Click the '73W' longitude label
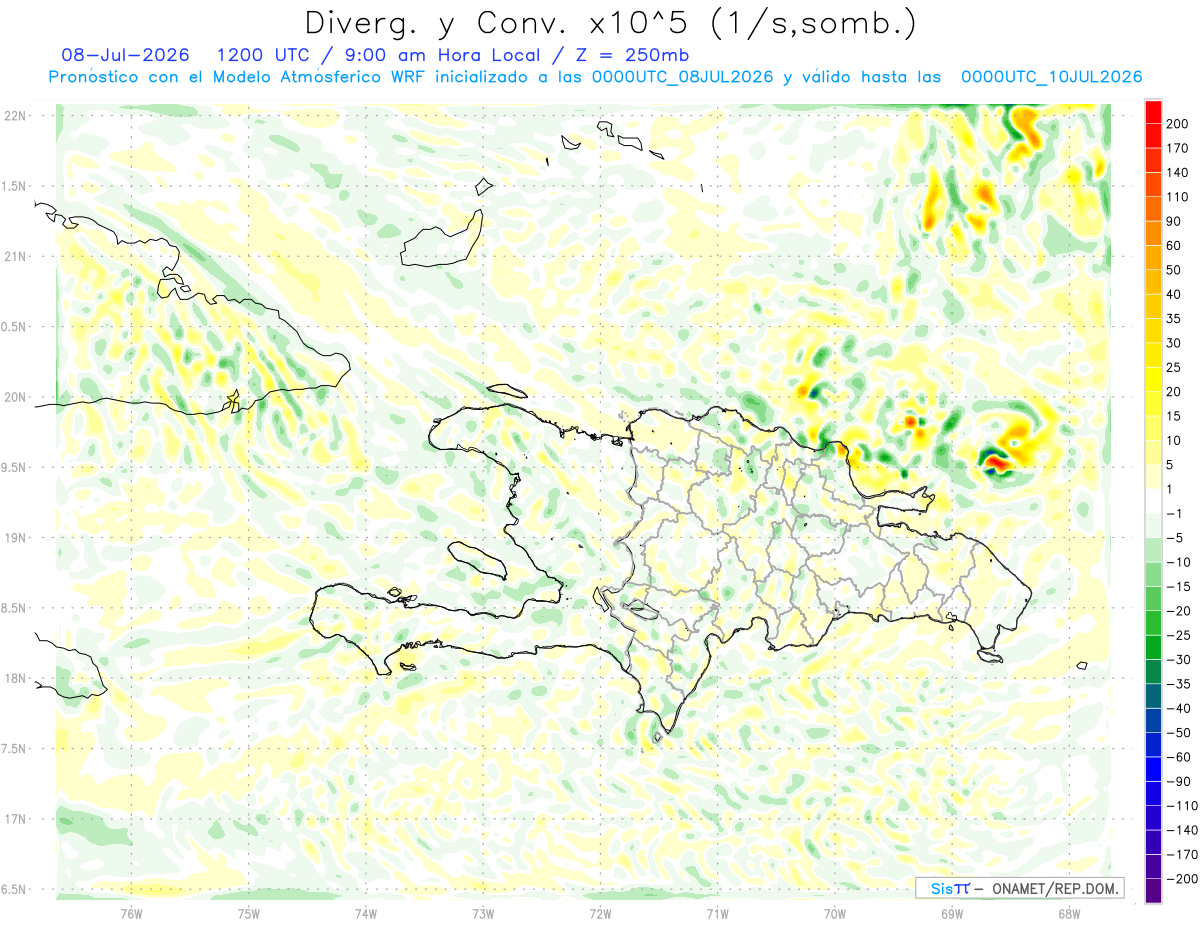 pos(483,913)
